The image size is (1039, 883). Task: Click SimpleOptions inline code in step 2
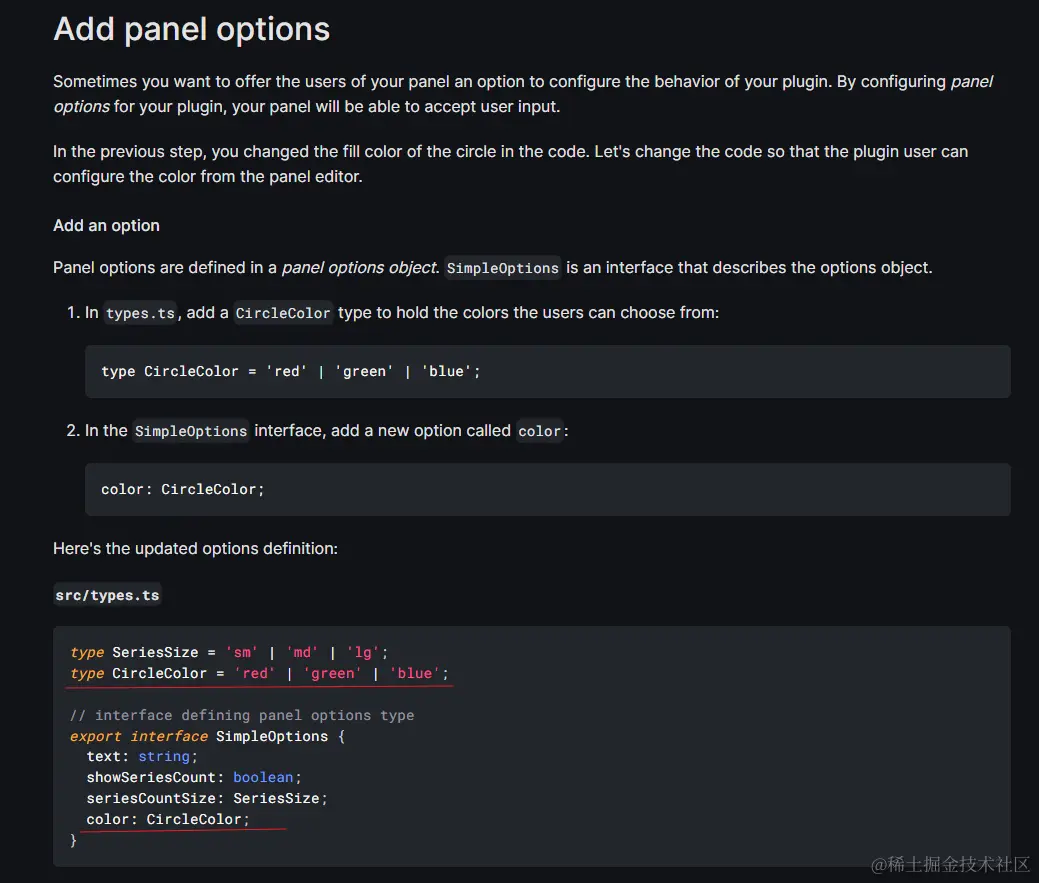(191, 431)
